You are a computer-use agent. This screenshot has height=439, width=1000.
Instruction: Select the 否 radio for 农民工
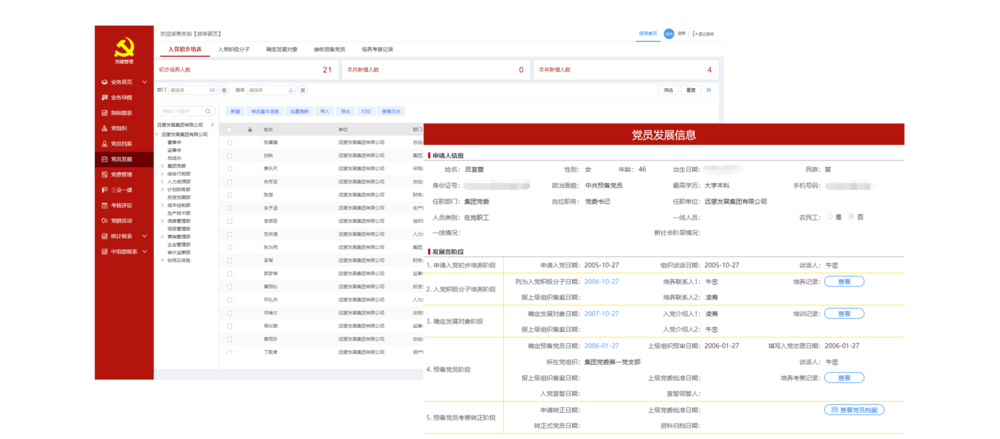click(x=850, y=216)
